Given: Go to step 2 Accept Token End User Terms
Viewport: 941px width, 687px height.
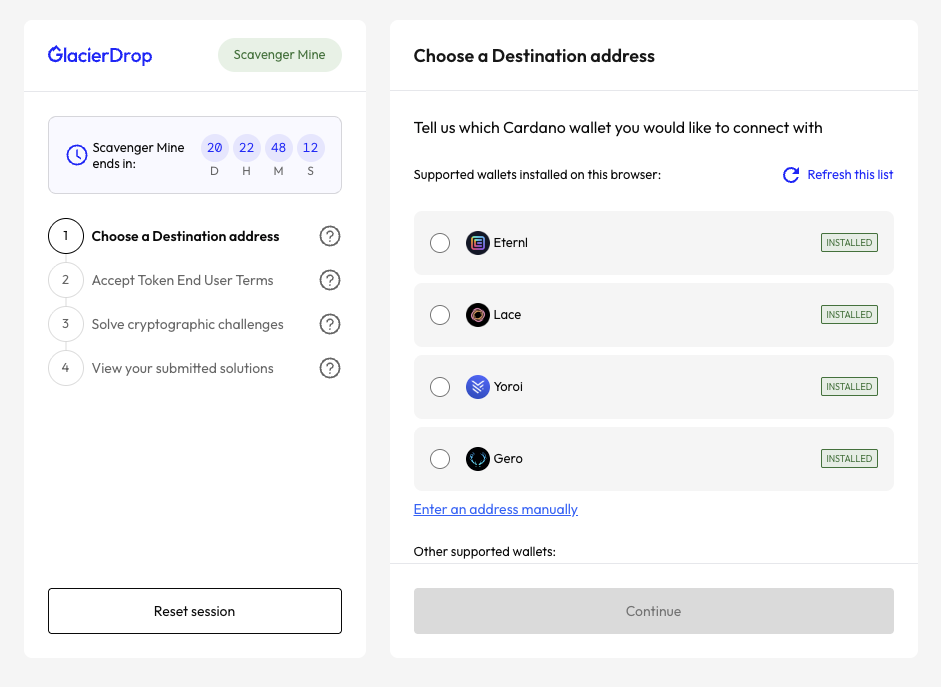Looking at the screenshot, I should pos(182,281).
